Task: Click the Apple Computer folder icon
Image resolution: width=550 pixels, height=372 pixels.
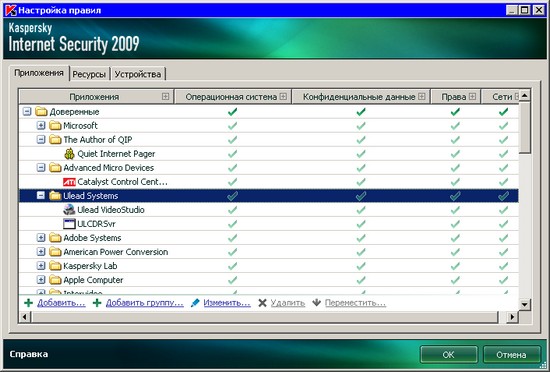Action: click(55, 280)
